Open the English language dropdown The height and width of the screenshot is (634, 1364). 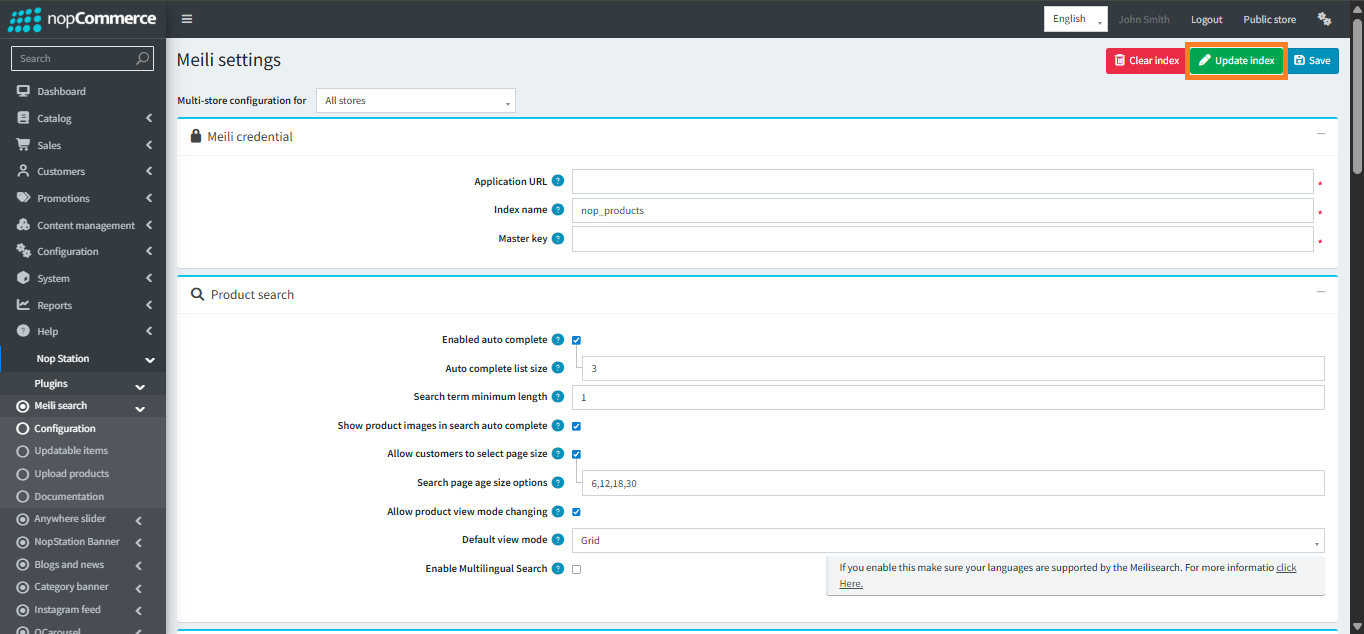pos(1075,19)
